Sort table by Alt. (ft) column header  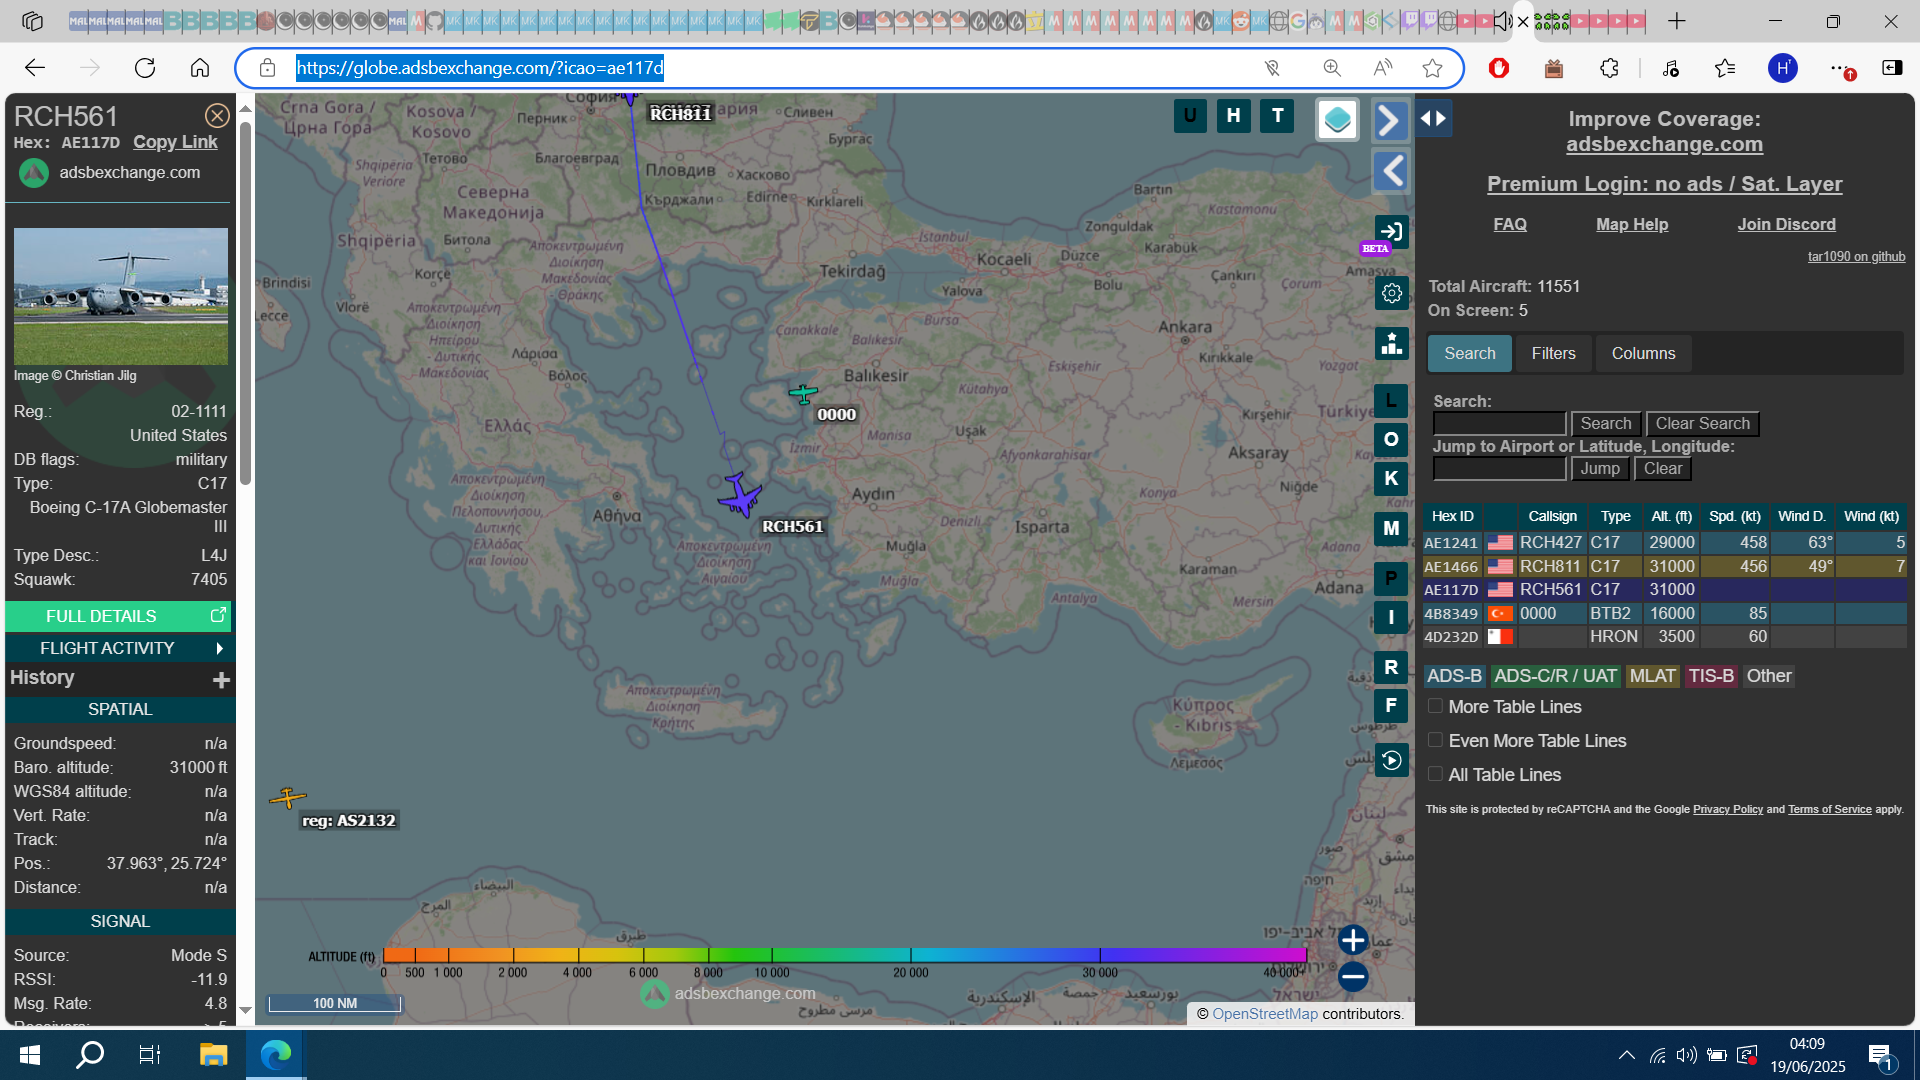tap(1671, 517)
